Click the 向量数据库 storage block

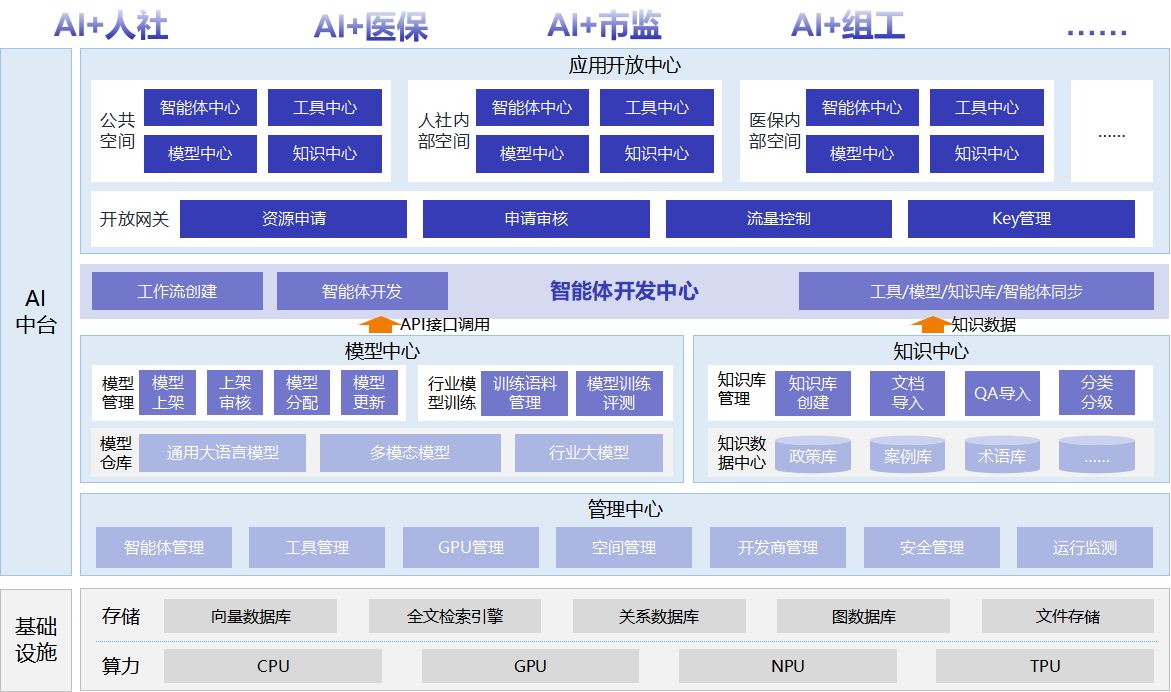pos(250,617)
